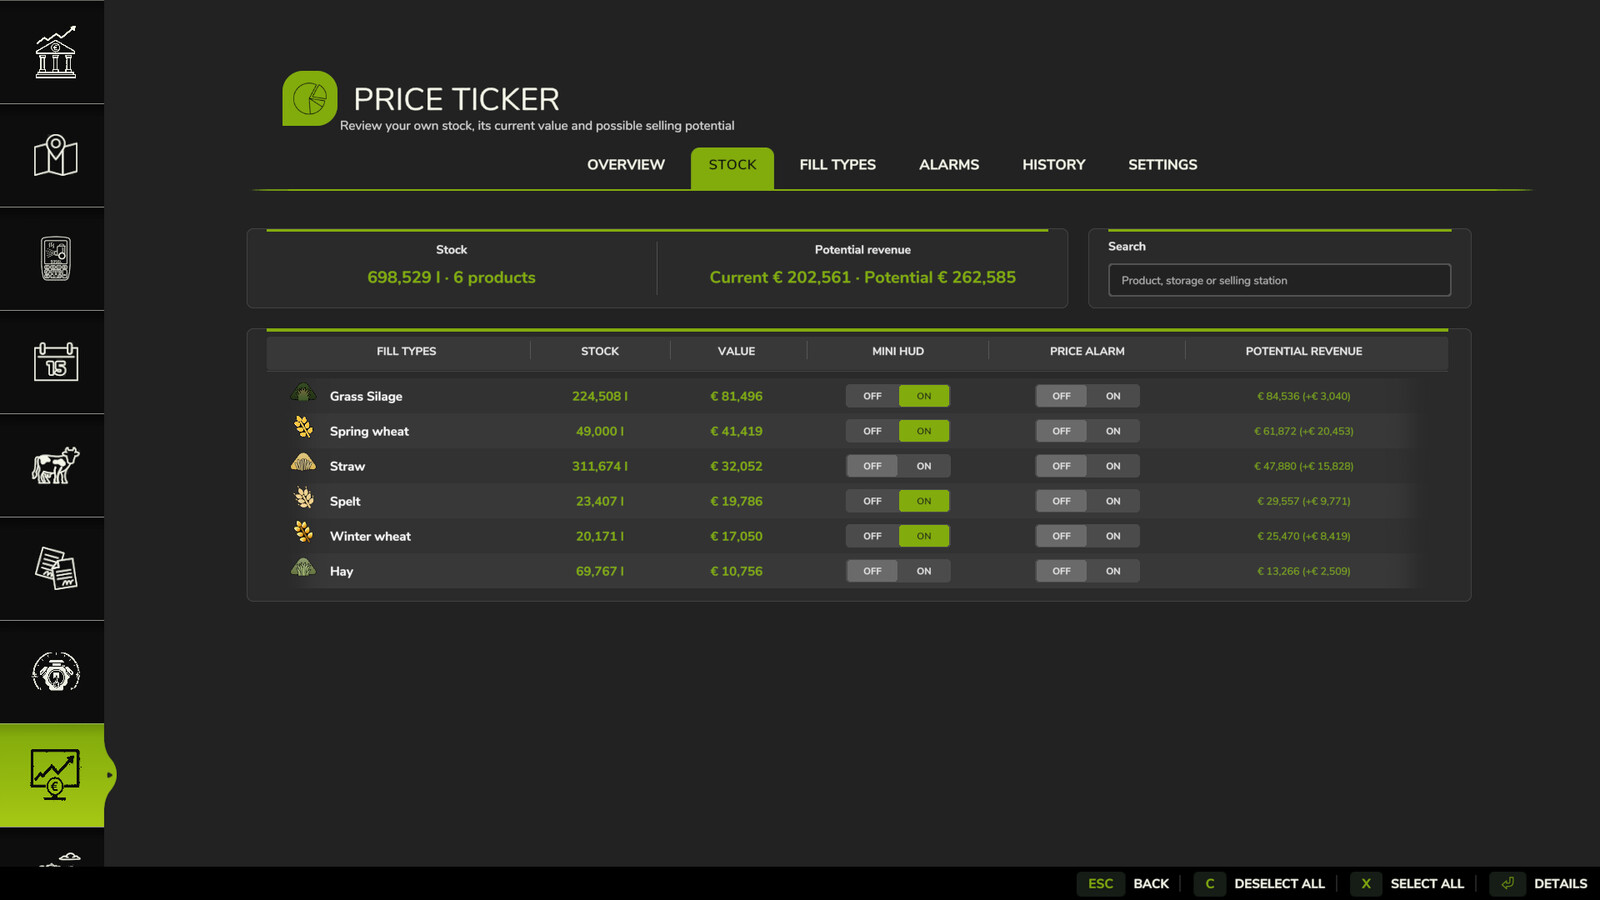
Task: Toggle Straw Price Alarm switch
Action: [1087, 466]
